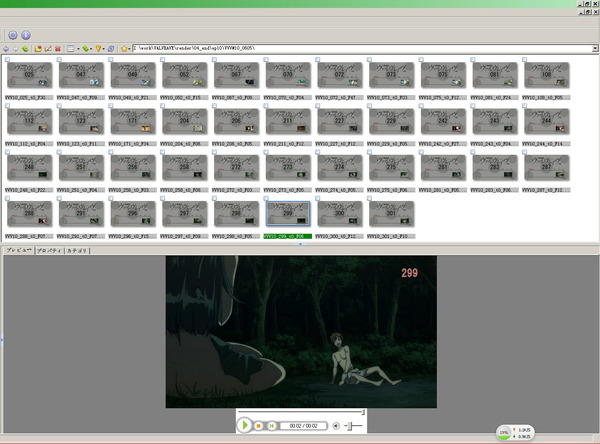Select thumbnail 204
The height and width of the screenshot is (444, 600).
point(184,122)
